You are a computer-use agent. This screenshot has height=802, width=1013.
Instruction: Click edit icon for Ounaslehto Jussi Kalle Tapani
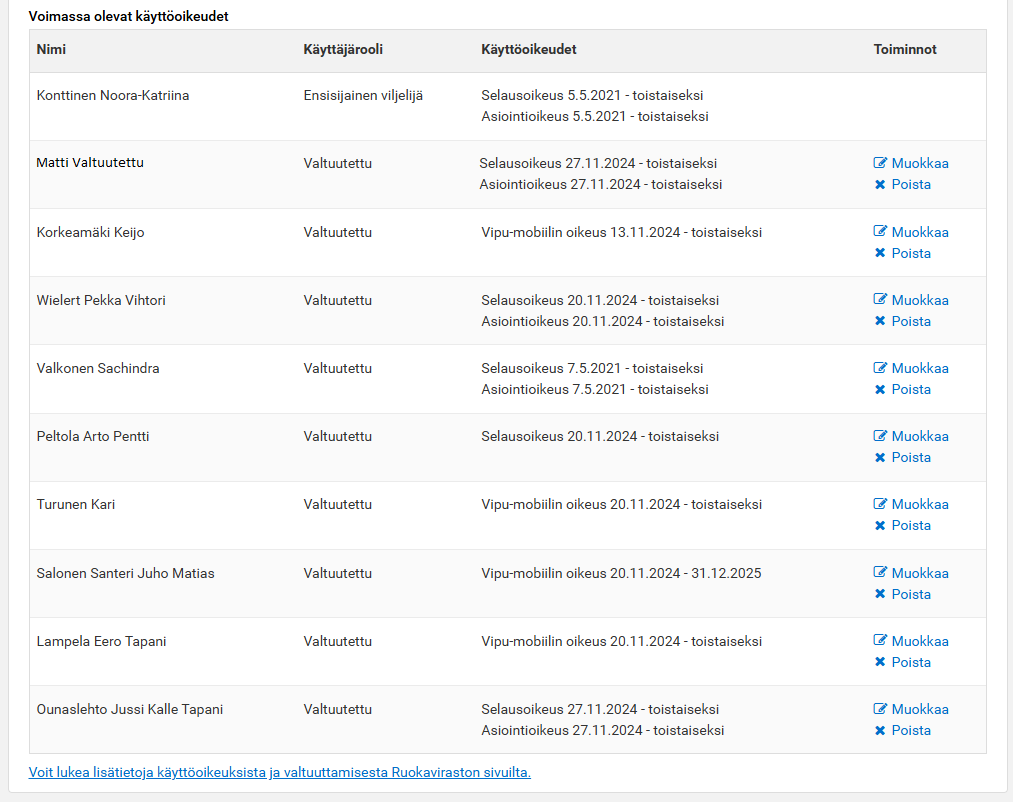(880, 709)
